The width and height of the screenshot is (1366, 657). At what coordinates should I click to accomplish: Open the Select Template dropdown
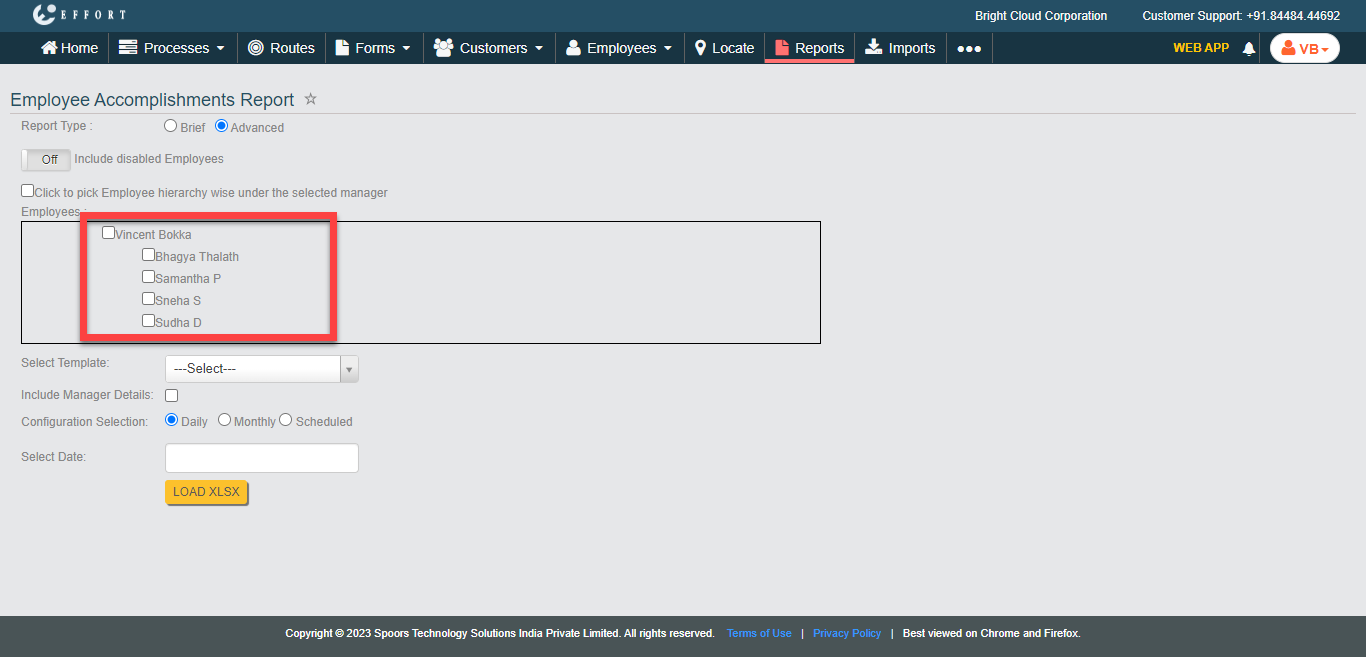261,369
